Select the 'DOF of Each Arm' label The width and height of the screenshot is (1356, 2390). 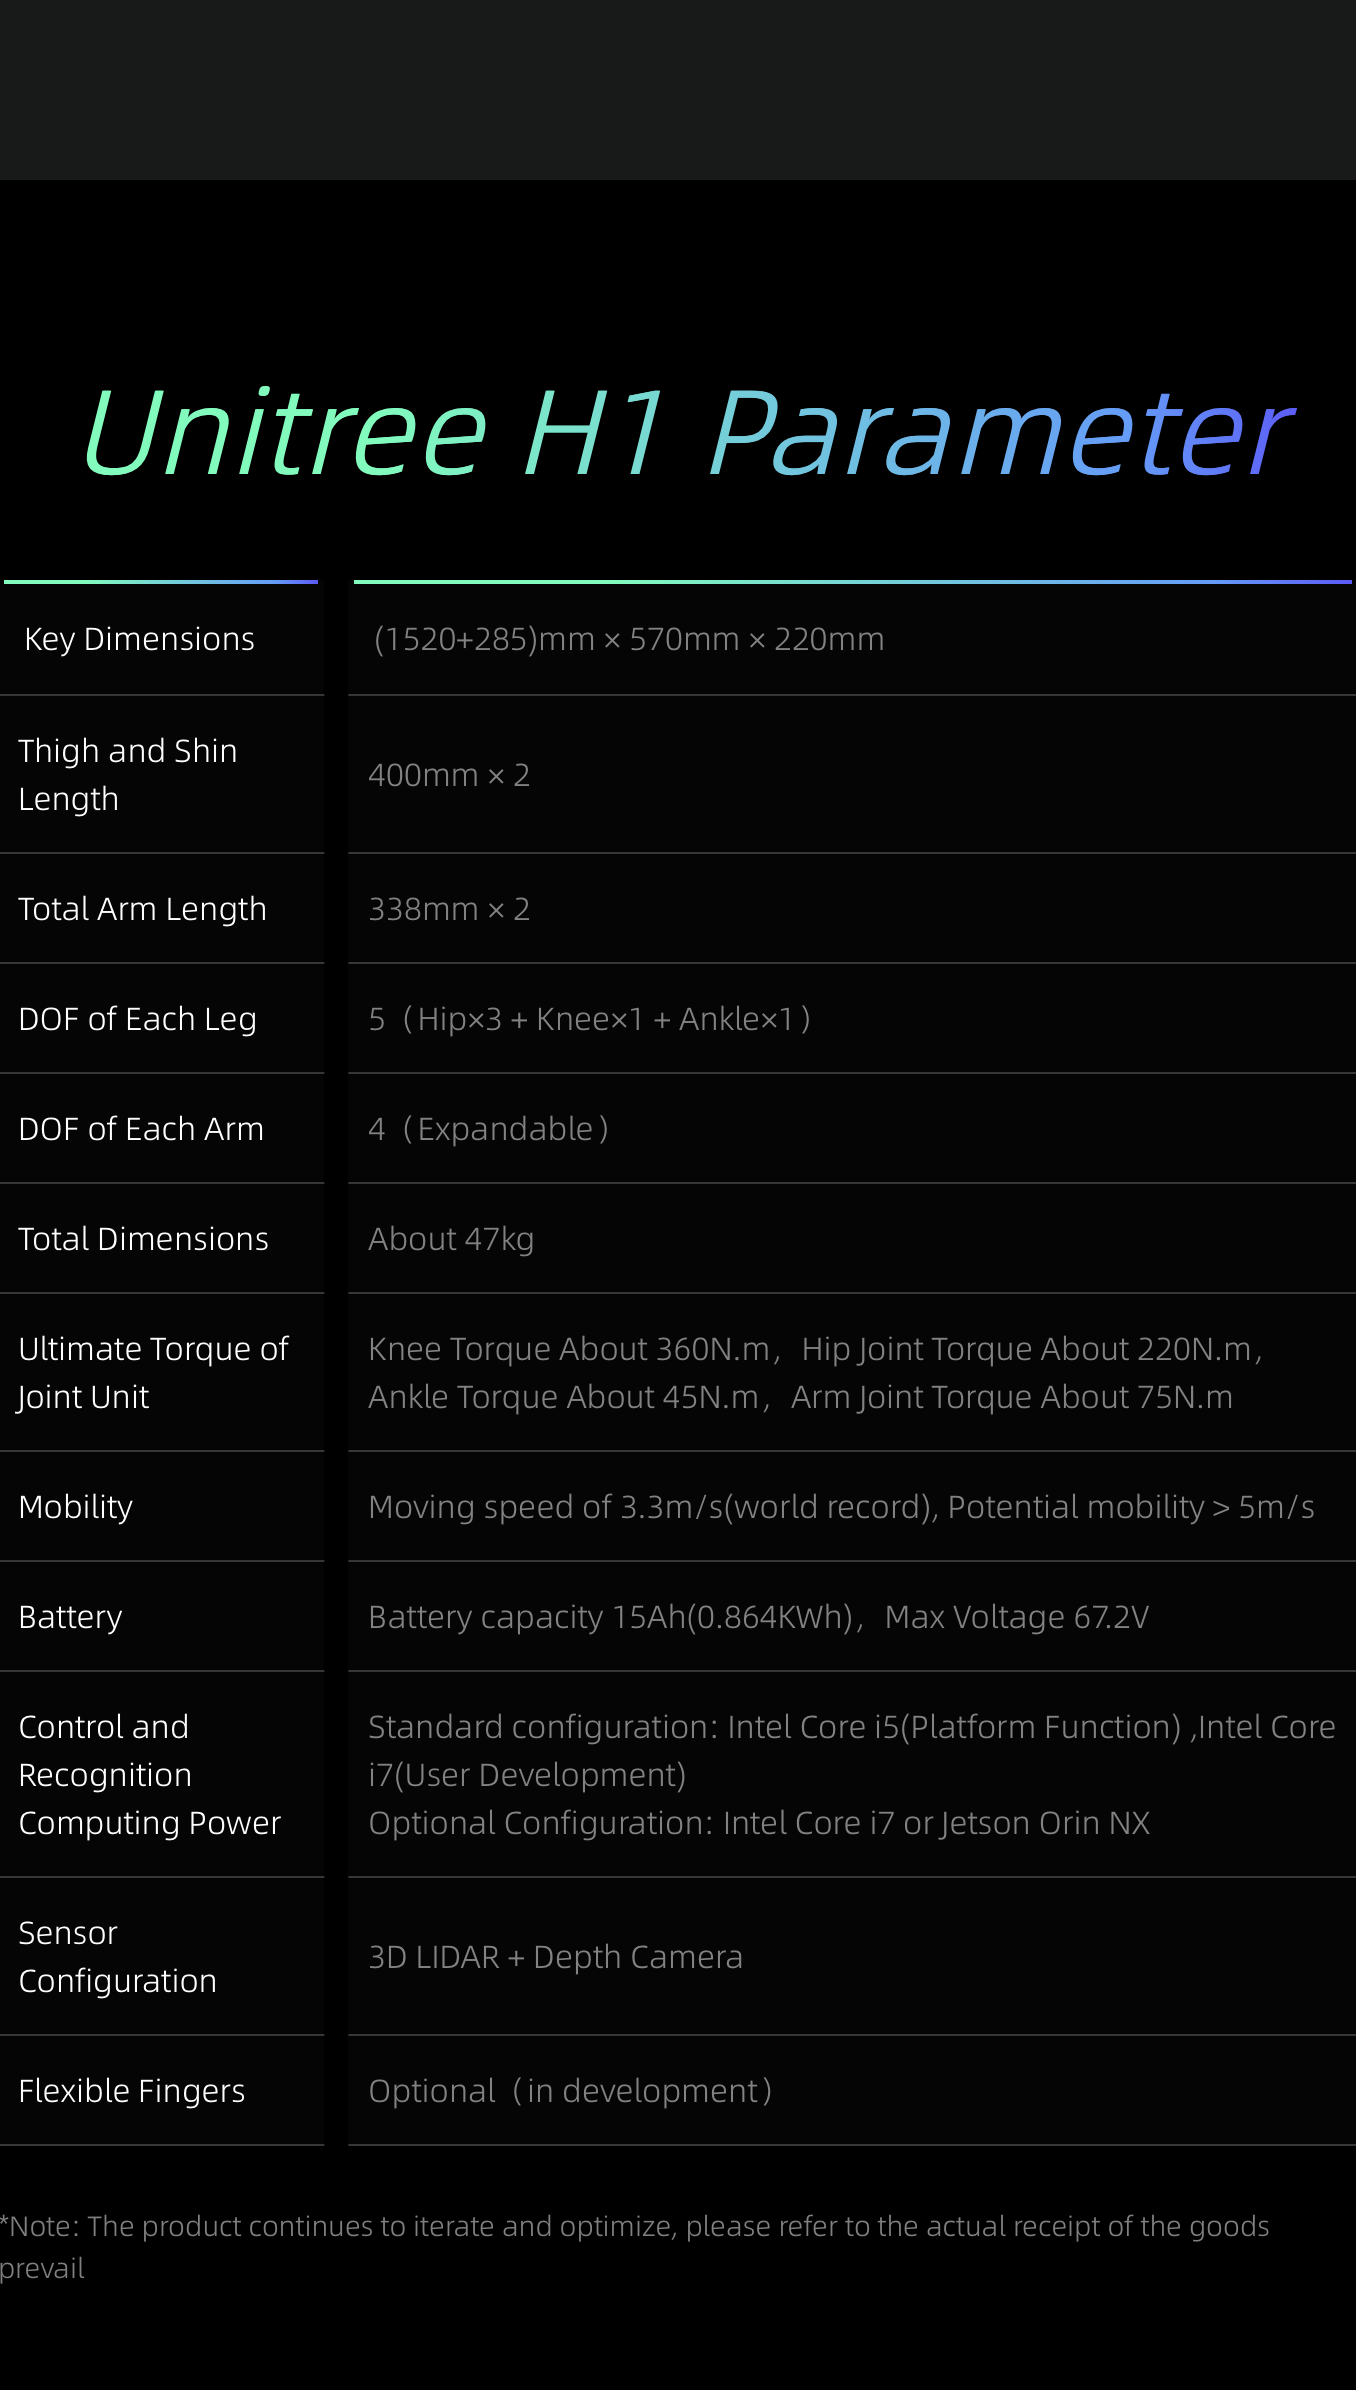141,1129
